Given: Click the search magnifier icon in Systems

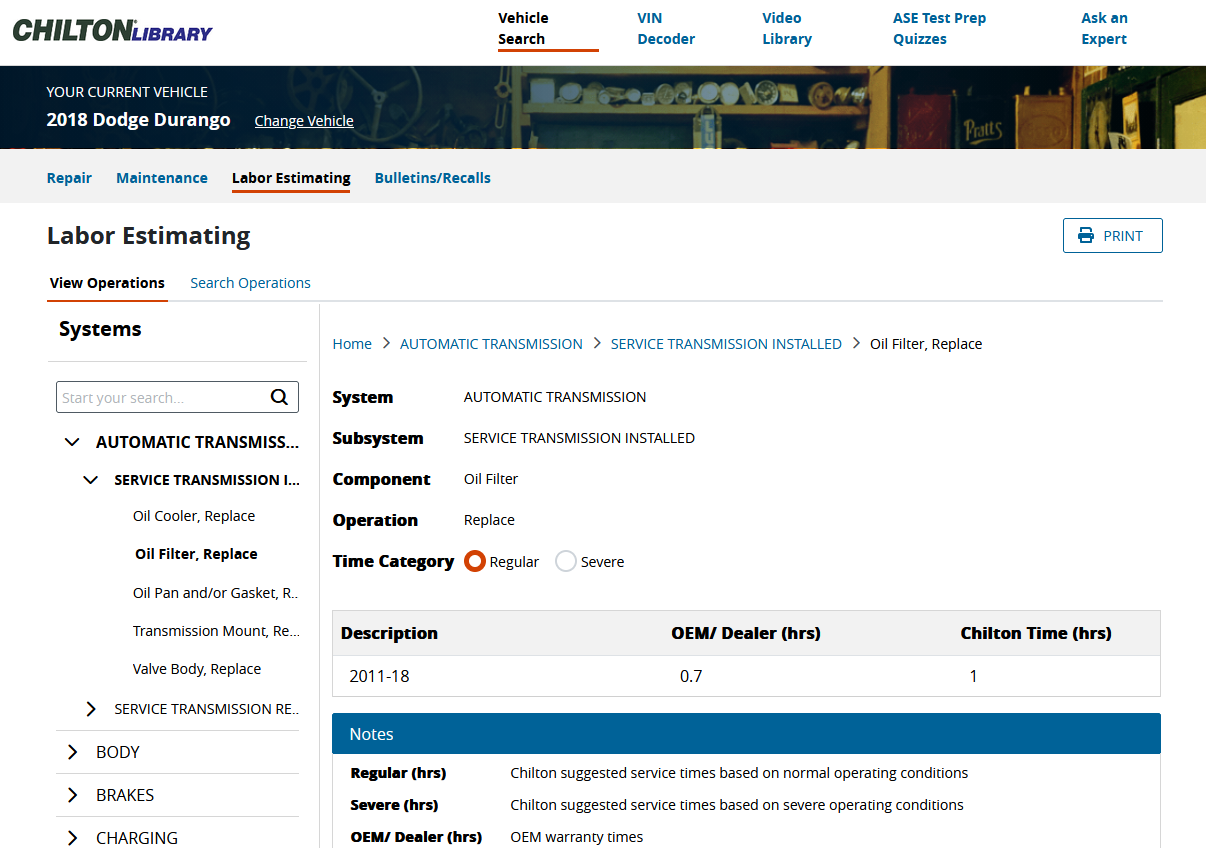Looking at the screenshot, I should (x=279, y=397).
